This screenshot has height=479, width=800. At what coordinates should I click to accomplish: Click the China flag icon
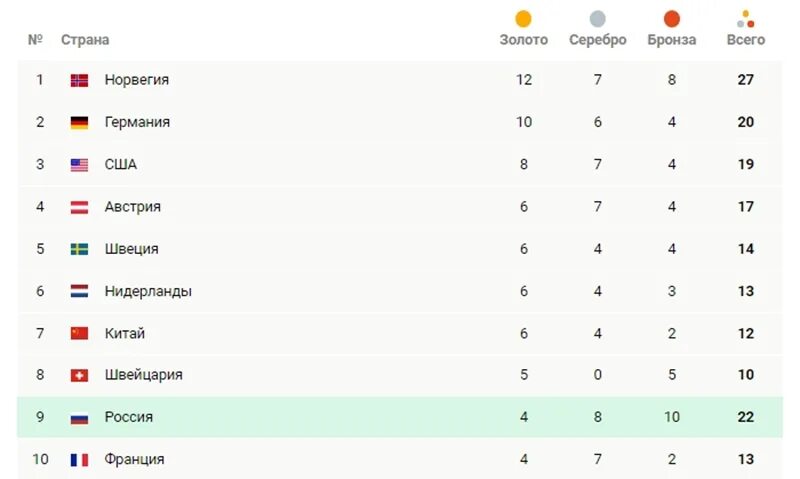click(79, 333)
